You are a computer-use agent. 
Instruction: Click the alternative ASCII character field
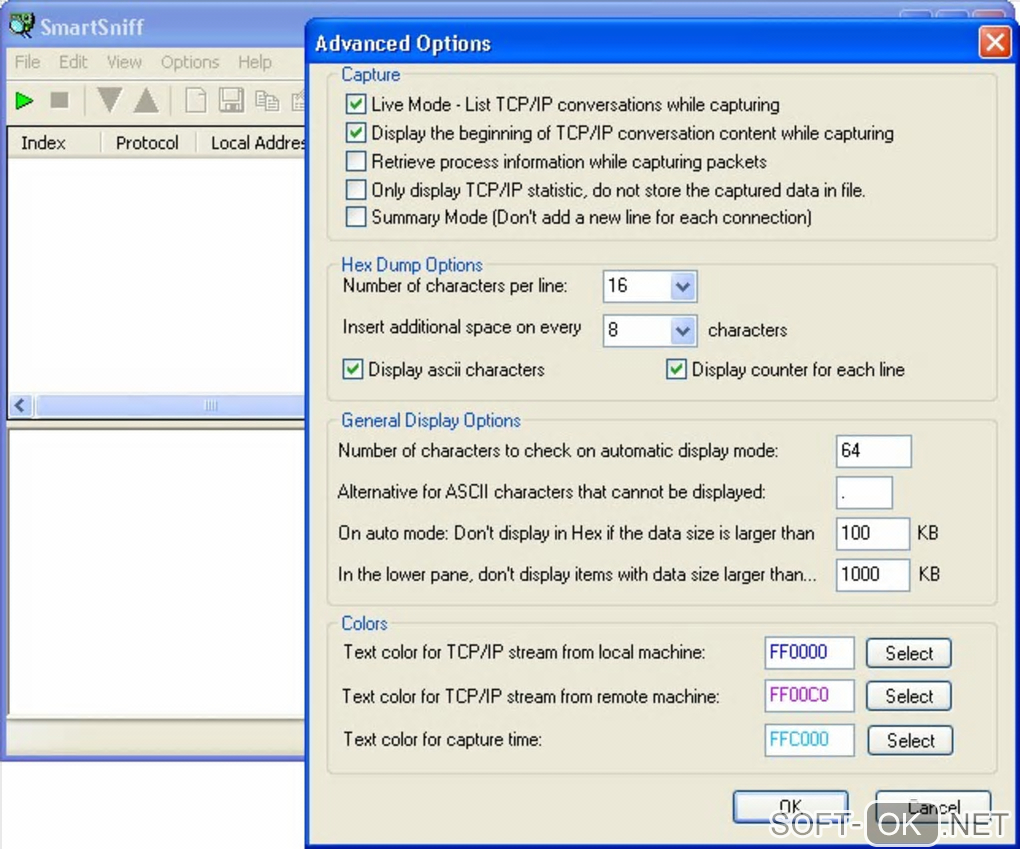coord(864,492)
